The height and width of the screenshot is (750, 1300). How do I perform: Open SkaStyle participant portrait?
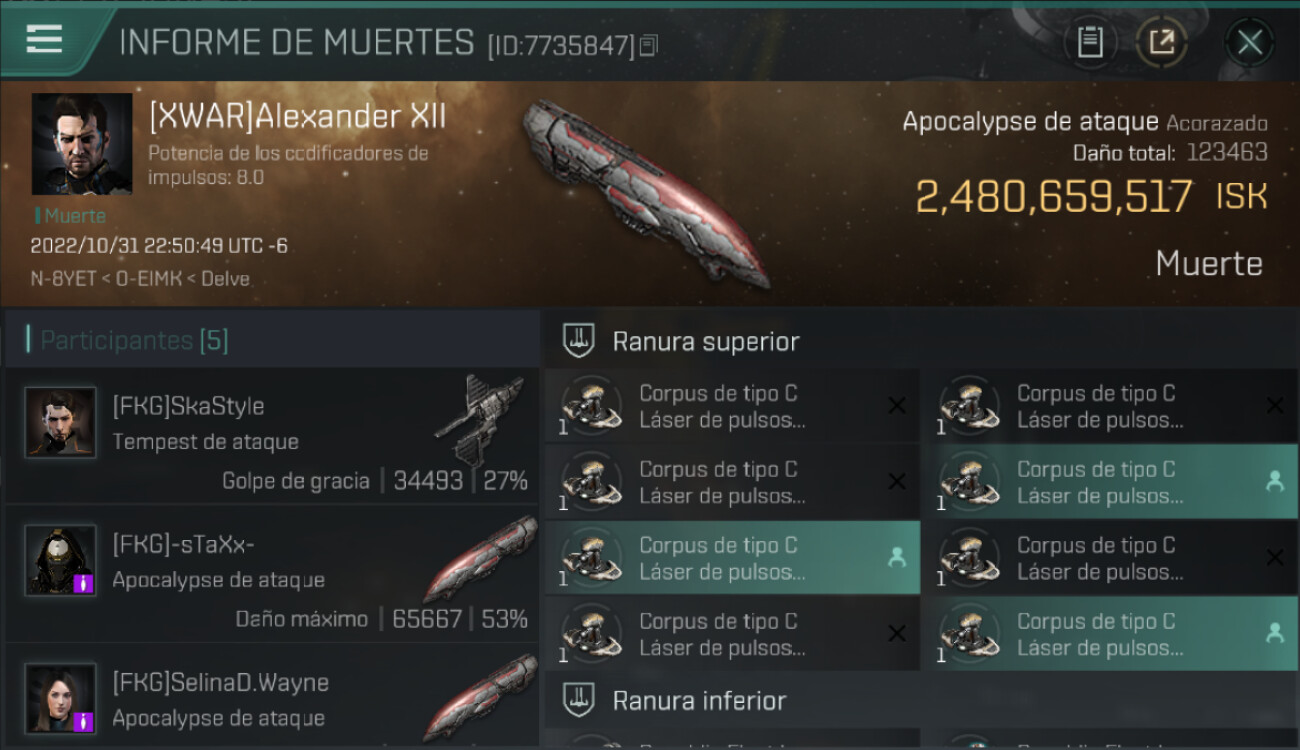coord(61,422)
